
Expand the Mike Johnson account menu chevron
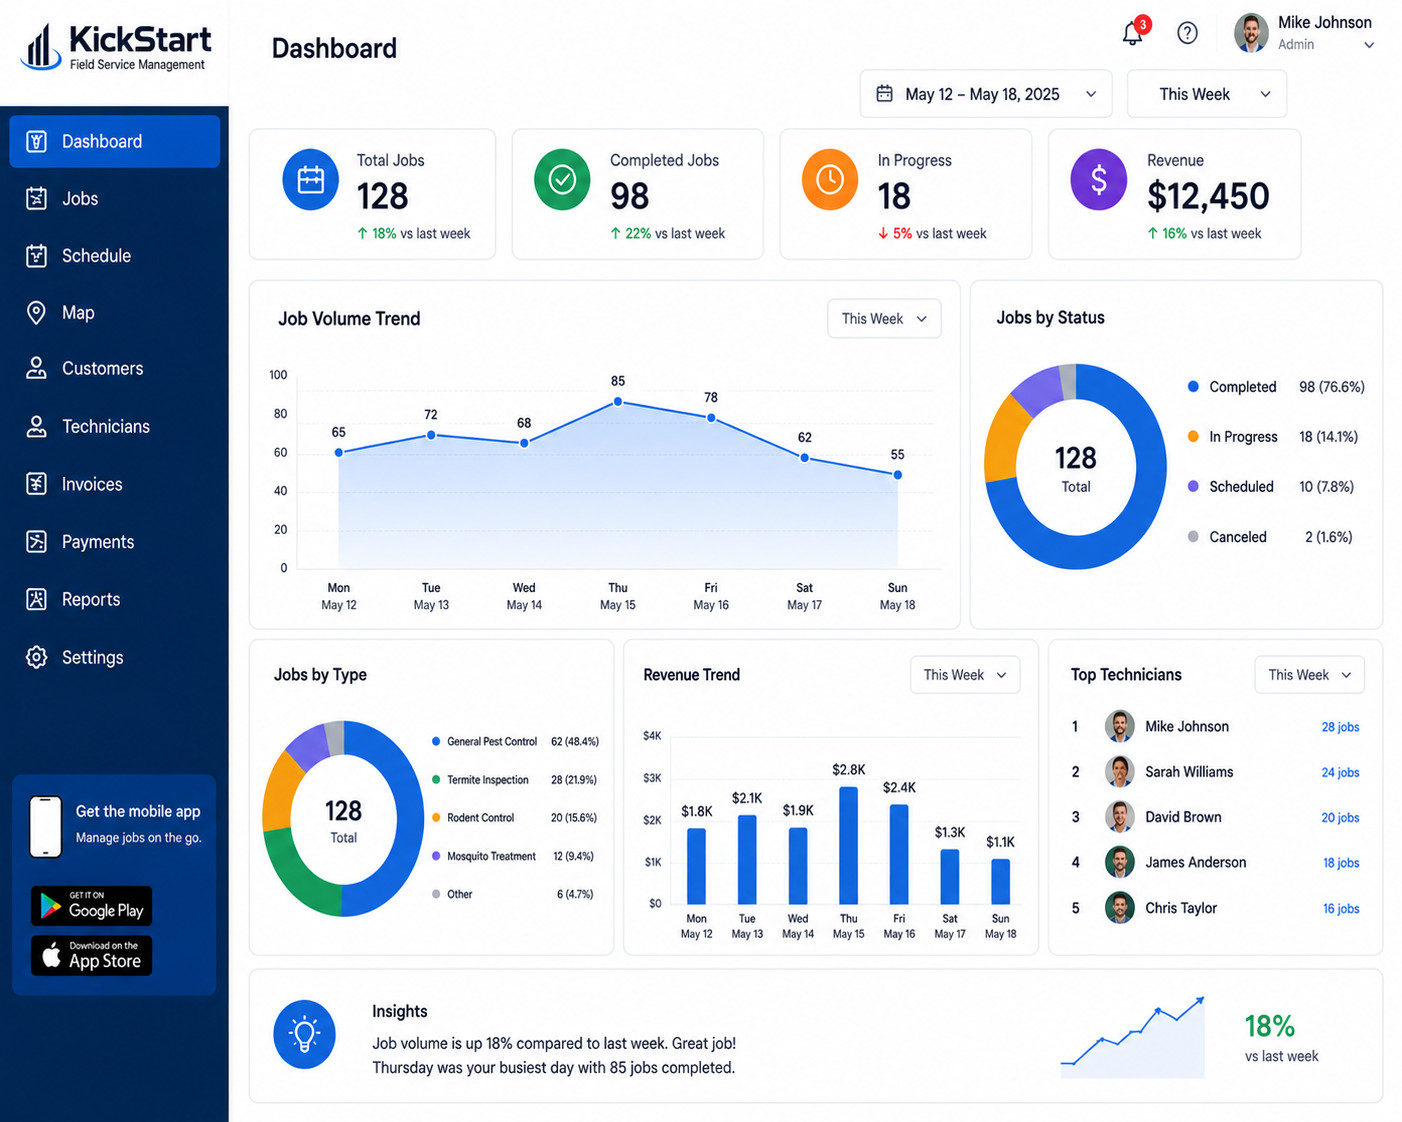coord(1369,45)
